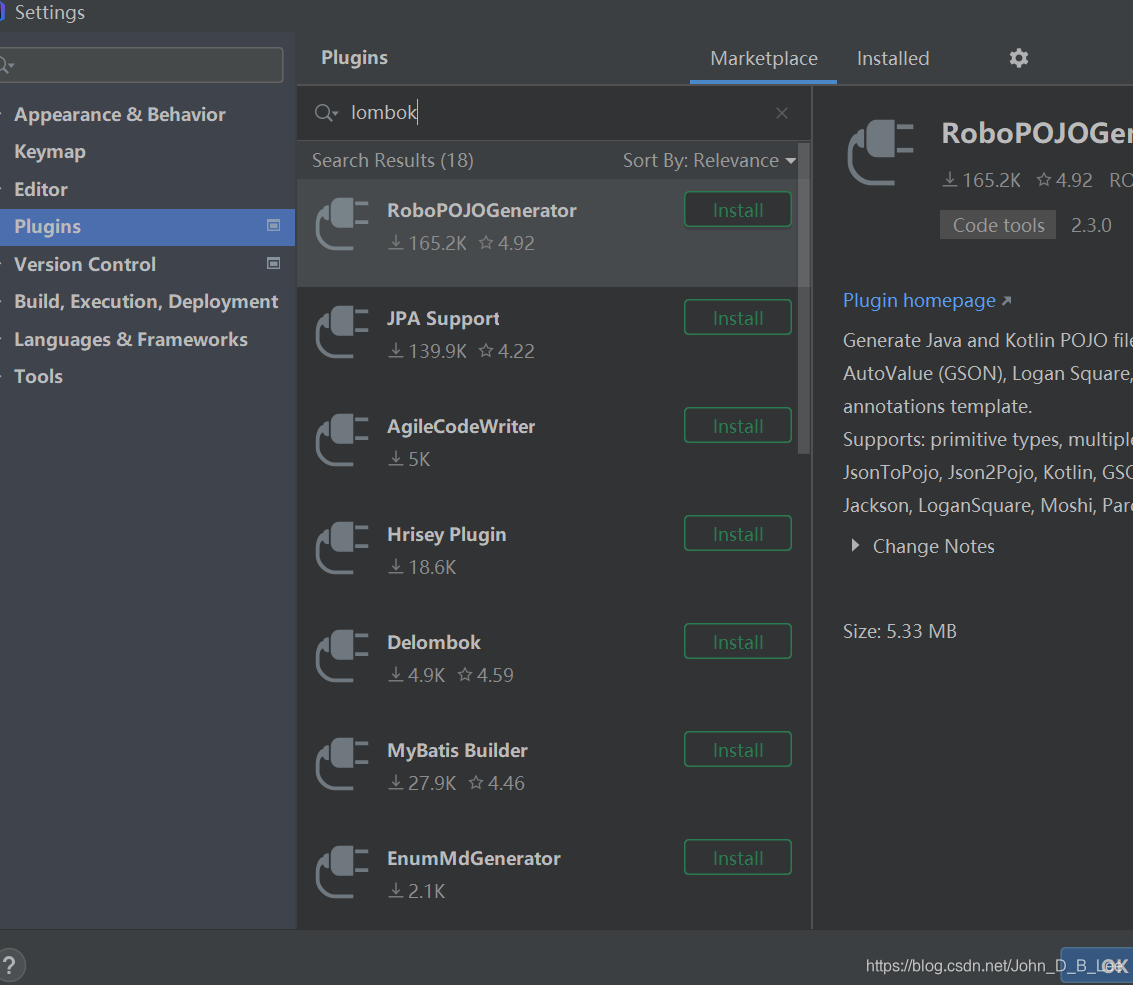
Task: Select Plugins in the settings tree
Action: pos(147,227)
